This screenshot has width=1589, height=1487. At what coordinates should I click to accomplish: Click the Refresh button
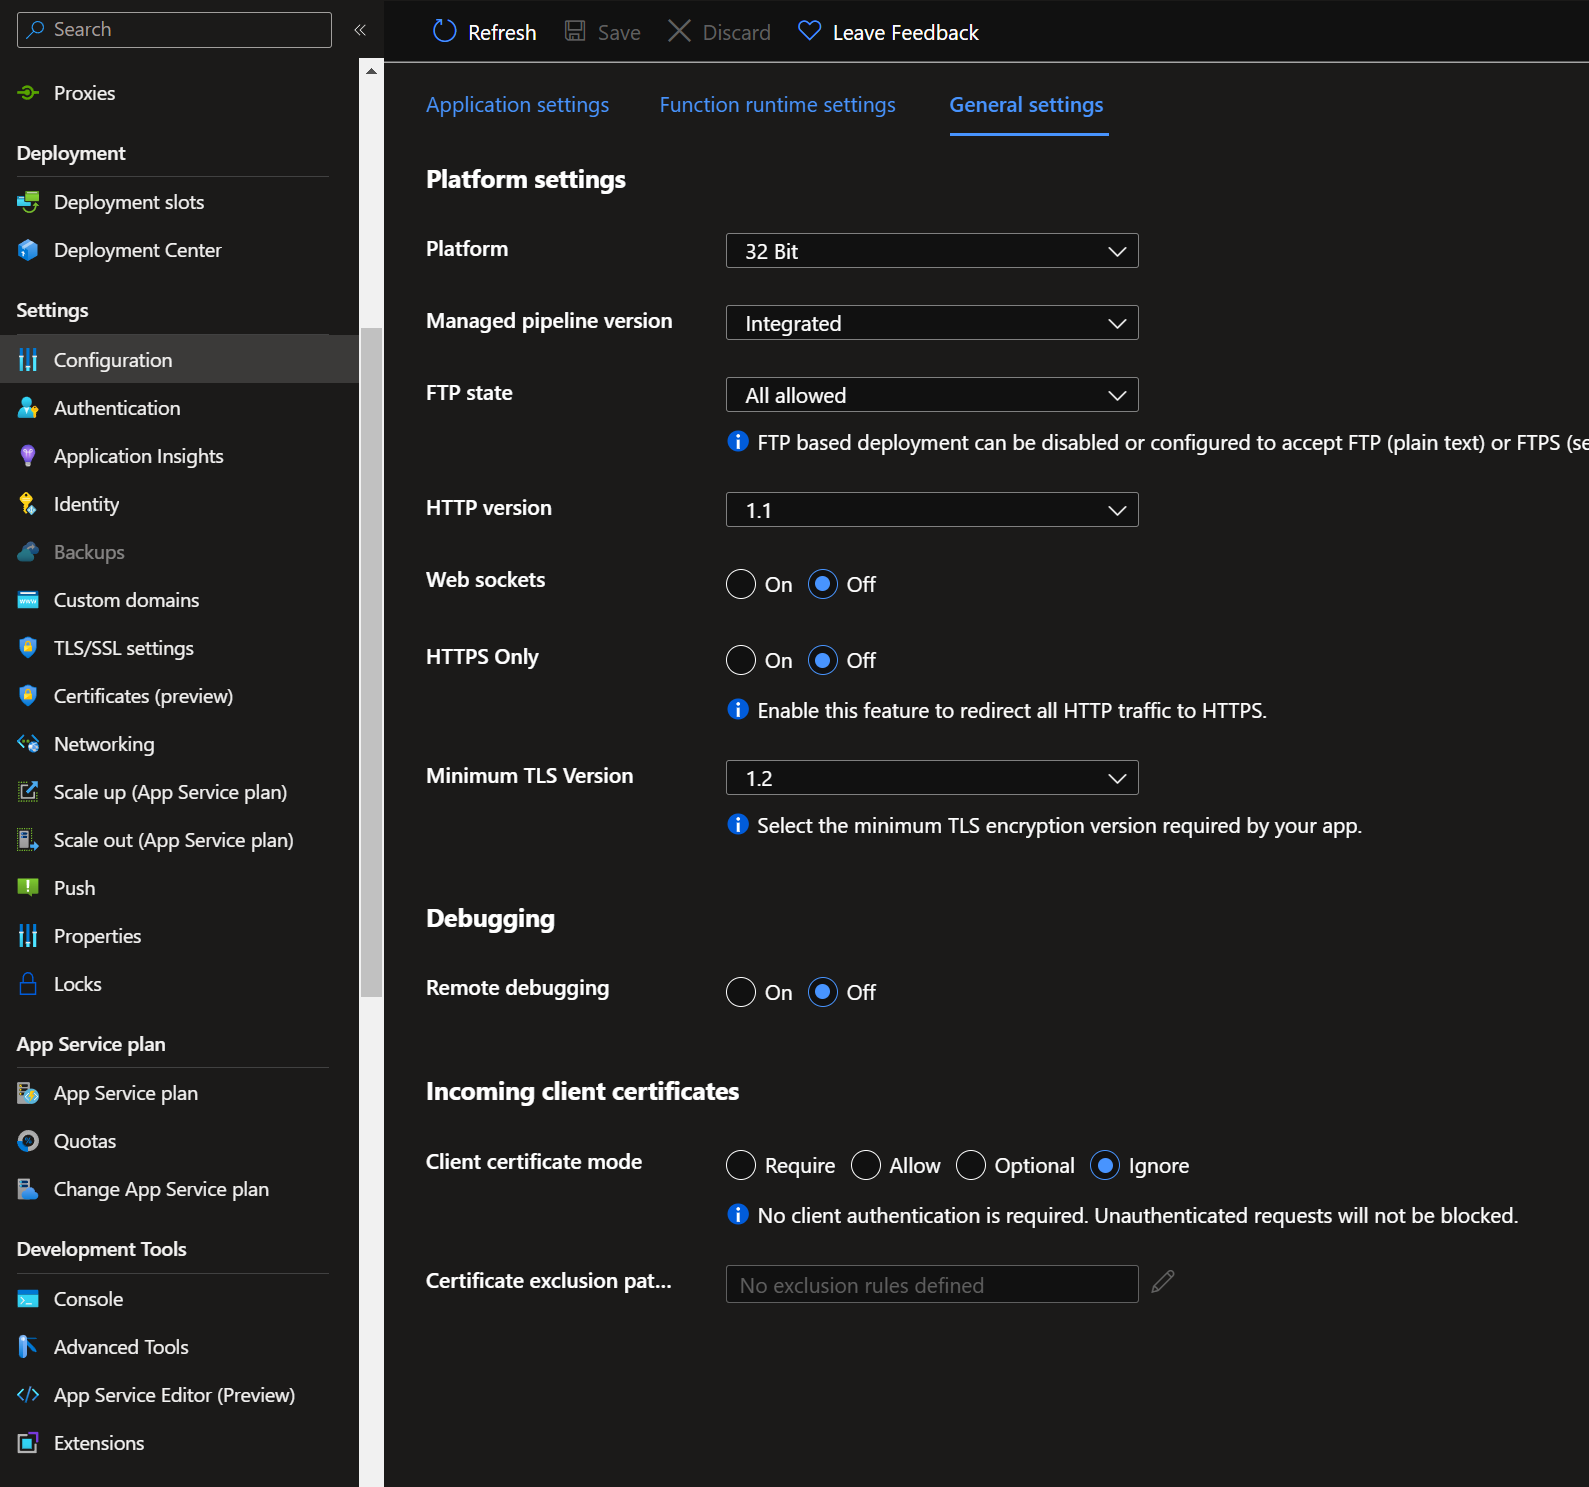[484, 32]
